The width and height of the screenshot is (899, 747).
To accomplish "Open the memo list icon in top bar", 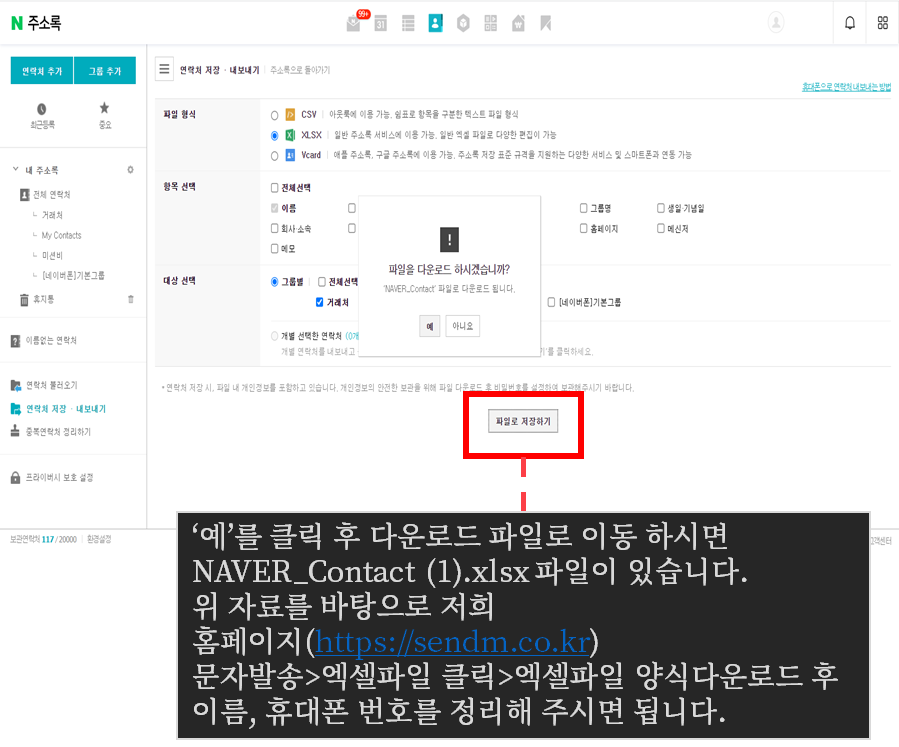I will (408, 24).
